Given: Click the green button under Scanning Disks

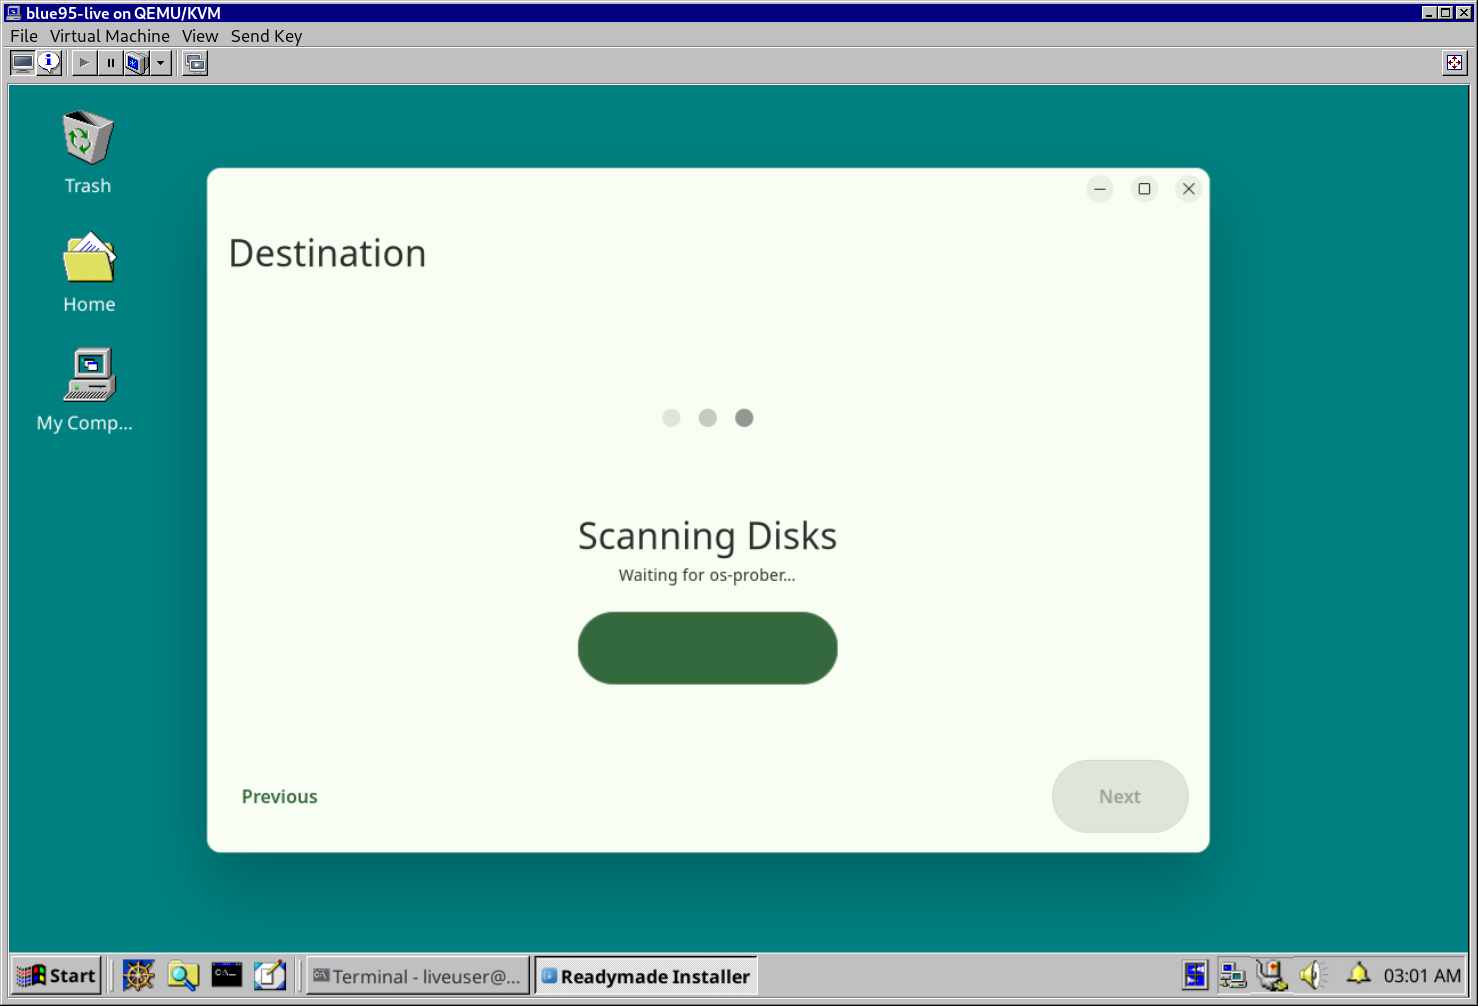Looking at the screenshot, I should pos(708,648).
